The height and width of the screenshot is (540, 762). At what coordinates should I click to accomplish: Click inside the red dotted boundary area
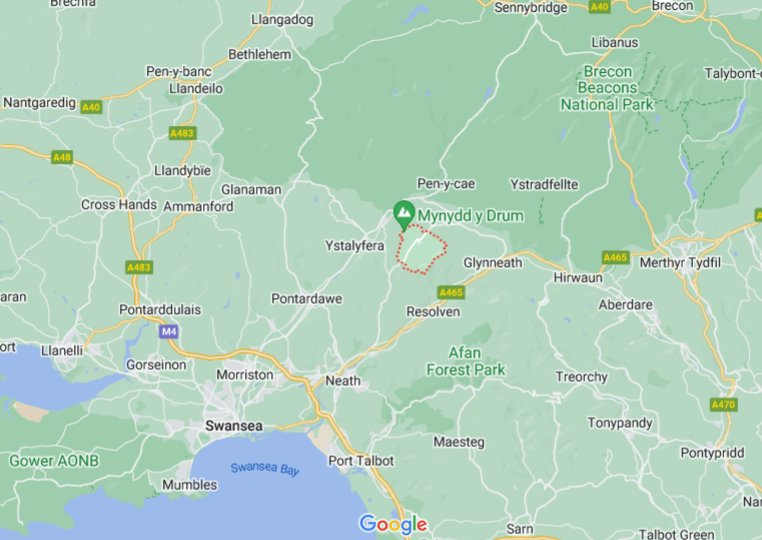tap(422, 250)
